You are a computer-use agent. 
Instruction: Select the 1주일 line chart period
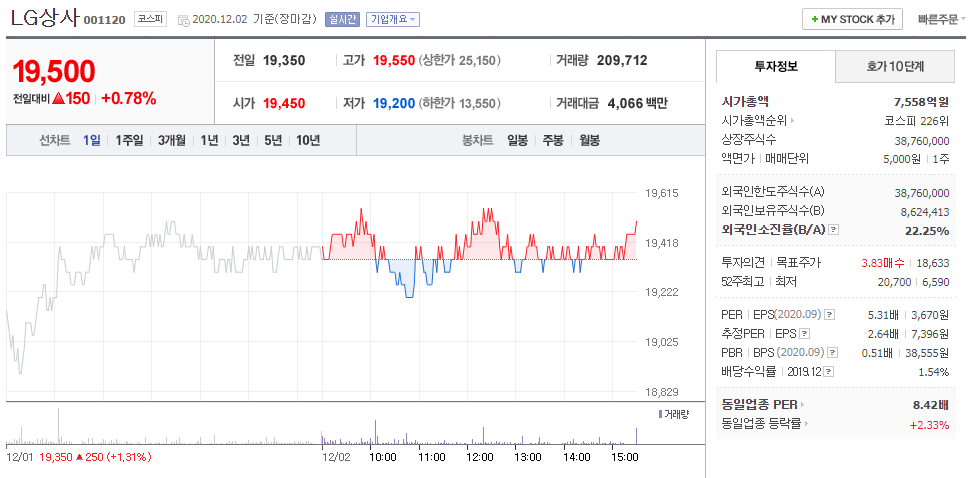tap(129, 140)
